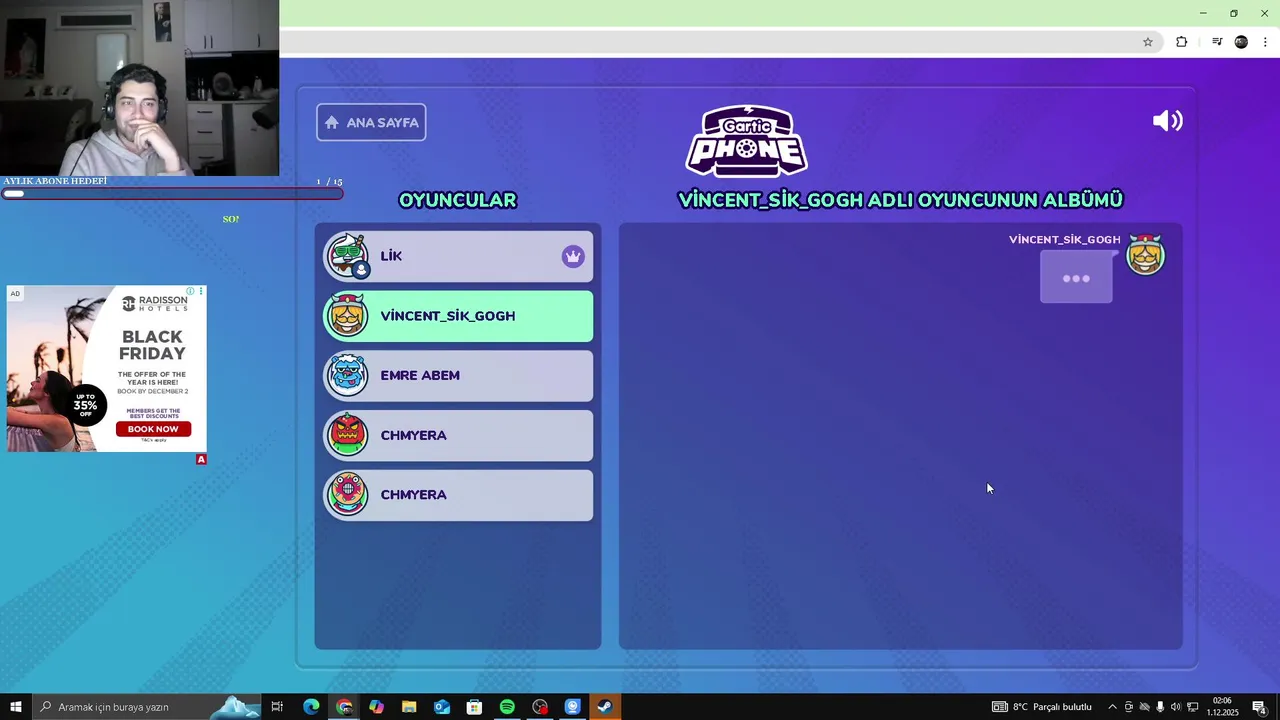Select player VİNCENT_SİK_GOGH in the list
The width and height of the screenshot is (1280, 720).
458,316
